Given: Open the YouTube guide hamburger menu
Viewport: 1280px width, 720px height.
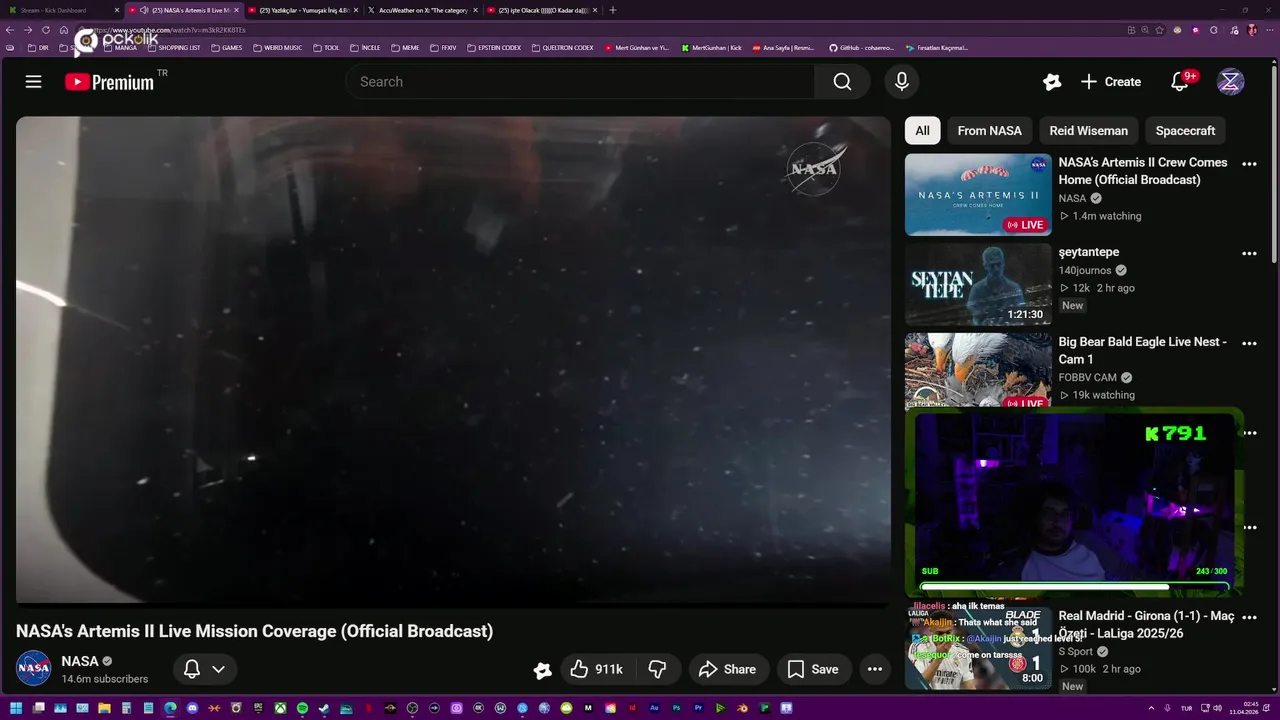Looking at the screenshot, I should click(33, 82).
